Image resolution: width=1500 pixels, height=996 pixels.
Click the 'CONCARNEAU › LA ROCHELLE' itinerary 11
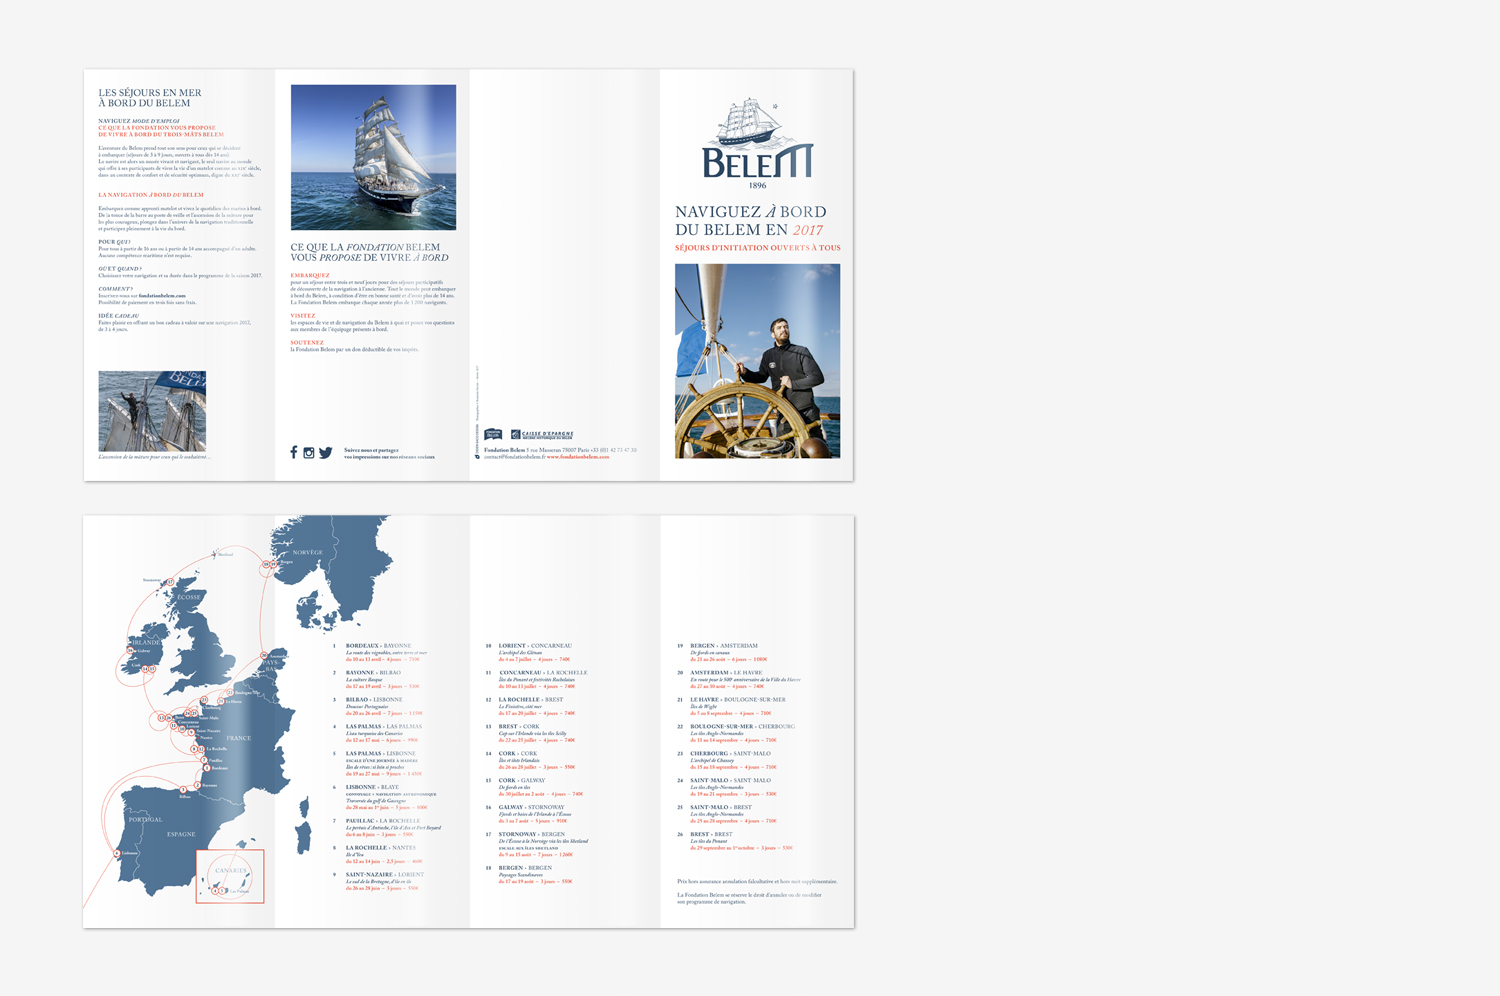543,673
